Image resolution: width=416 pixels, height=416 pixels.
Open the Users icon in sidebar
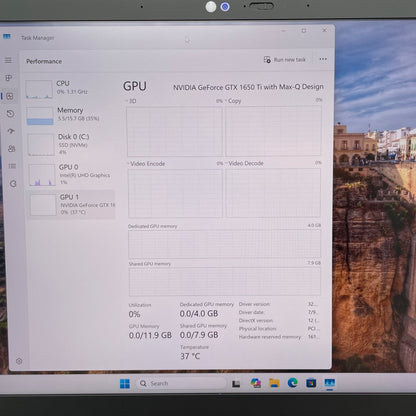click(x=12, y=148)
